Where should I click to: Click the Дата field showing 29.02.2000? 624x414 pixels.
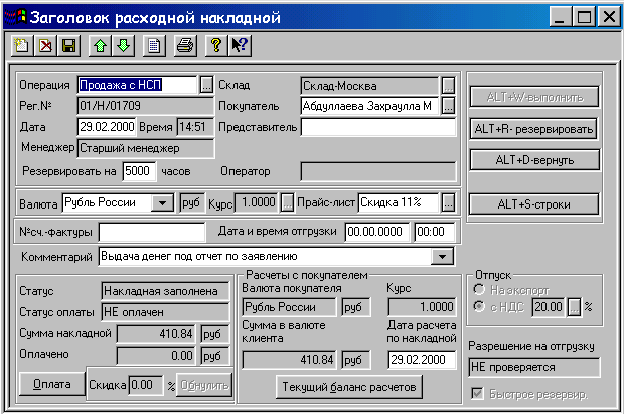point(107,127)
